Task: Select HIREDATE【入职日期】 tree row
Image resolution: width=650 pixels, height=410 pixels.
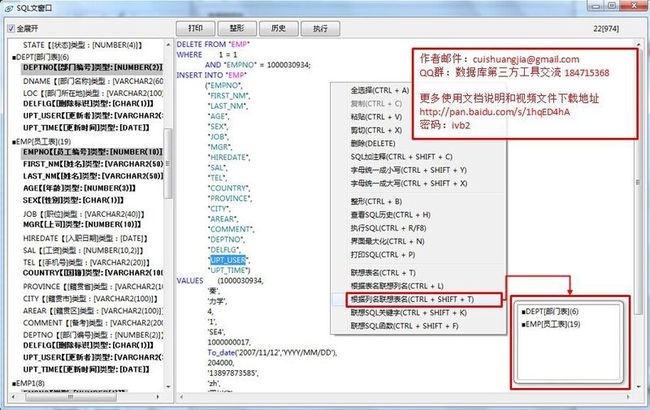Action: 85,238
